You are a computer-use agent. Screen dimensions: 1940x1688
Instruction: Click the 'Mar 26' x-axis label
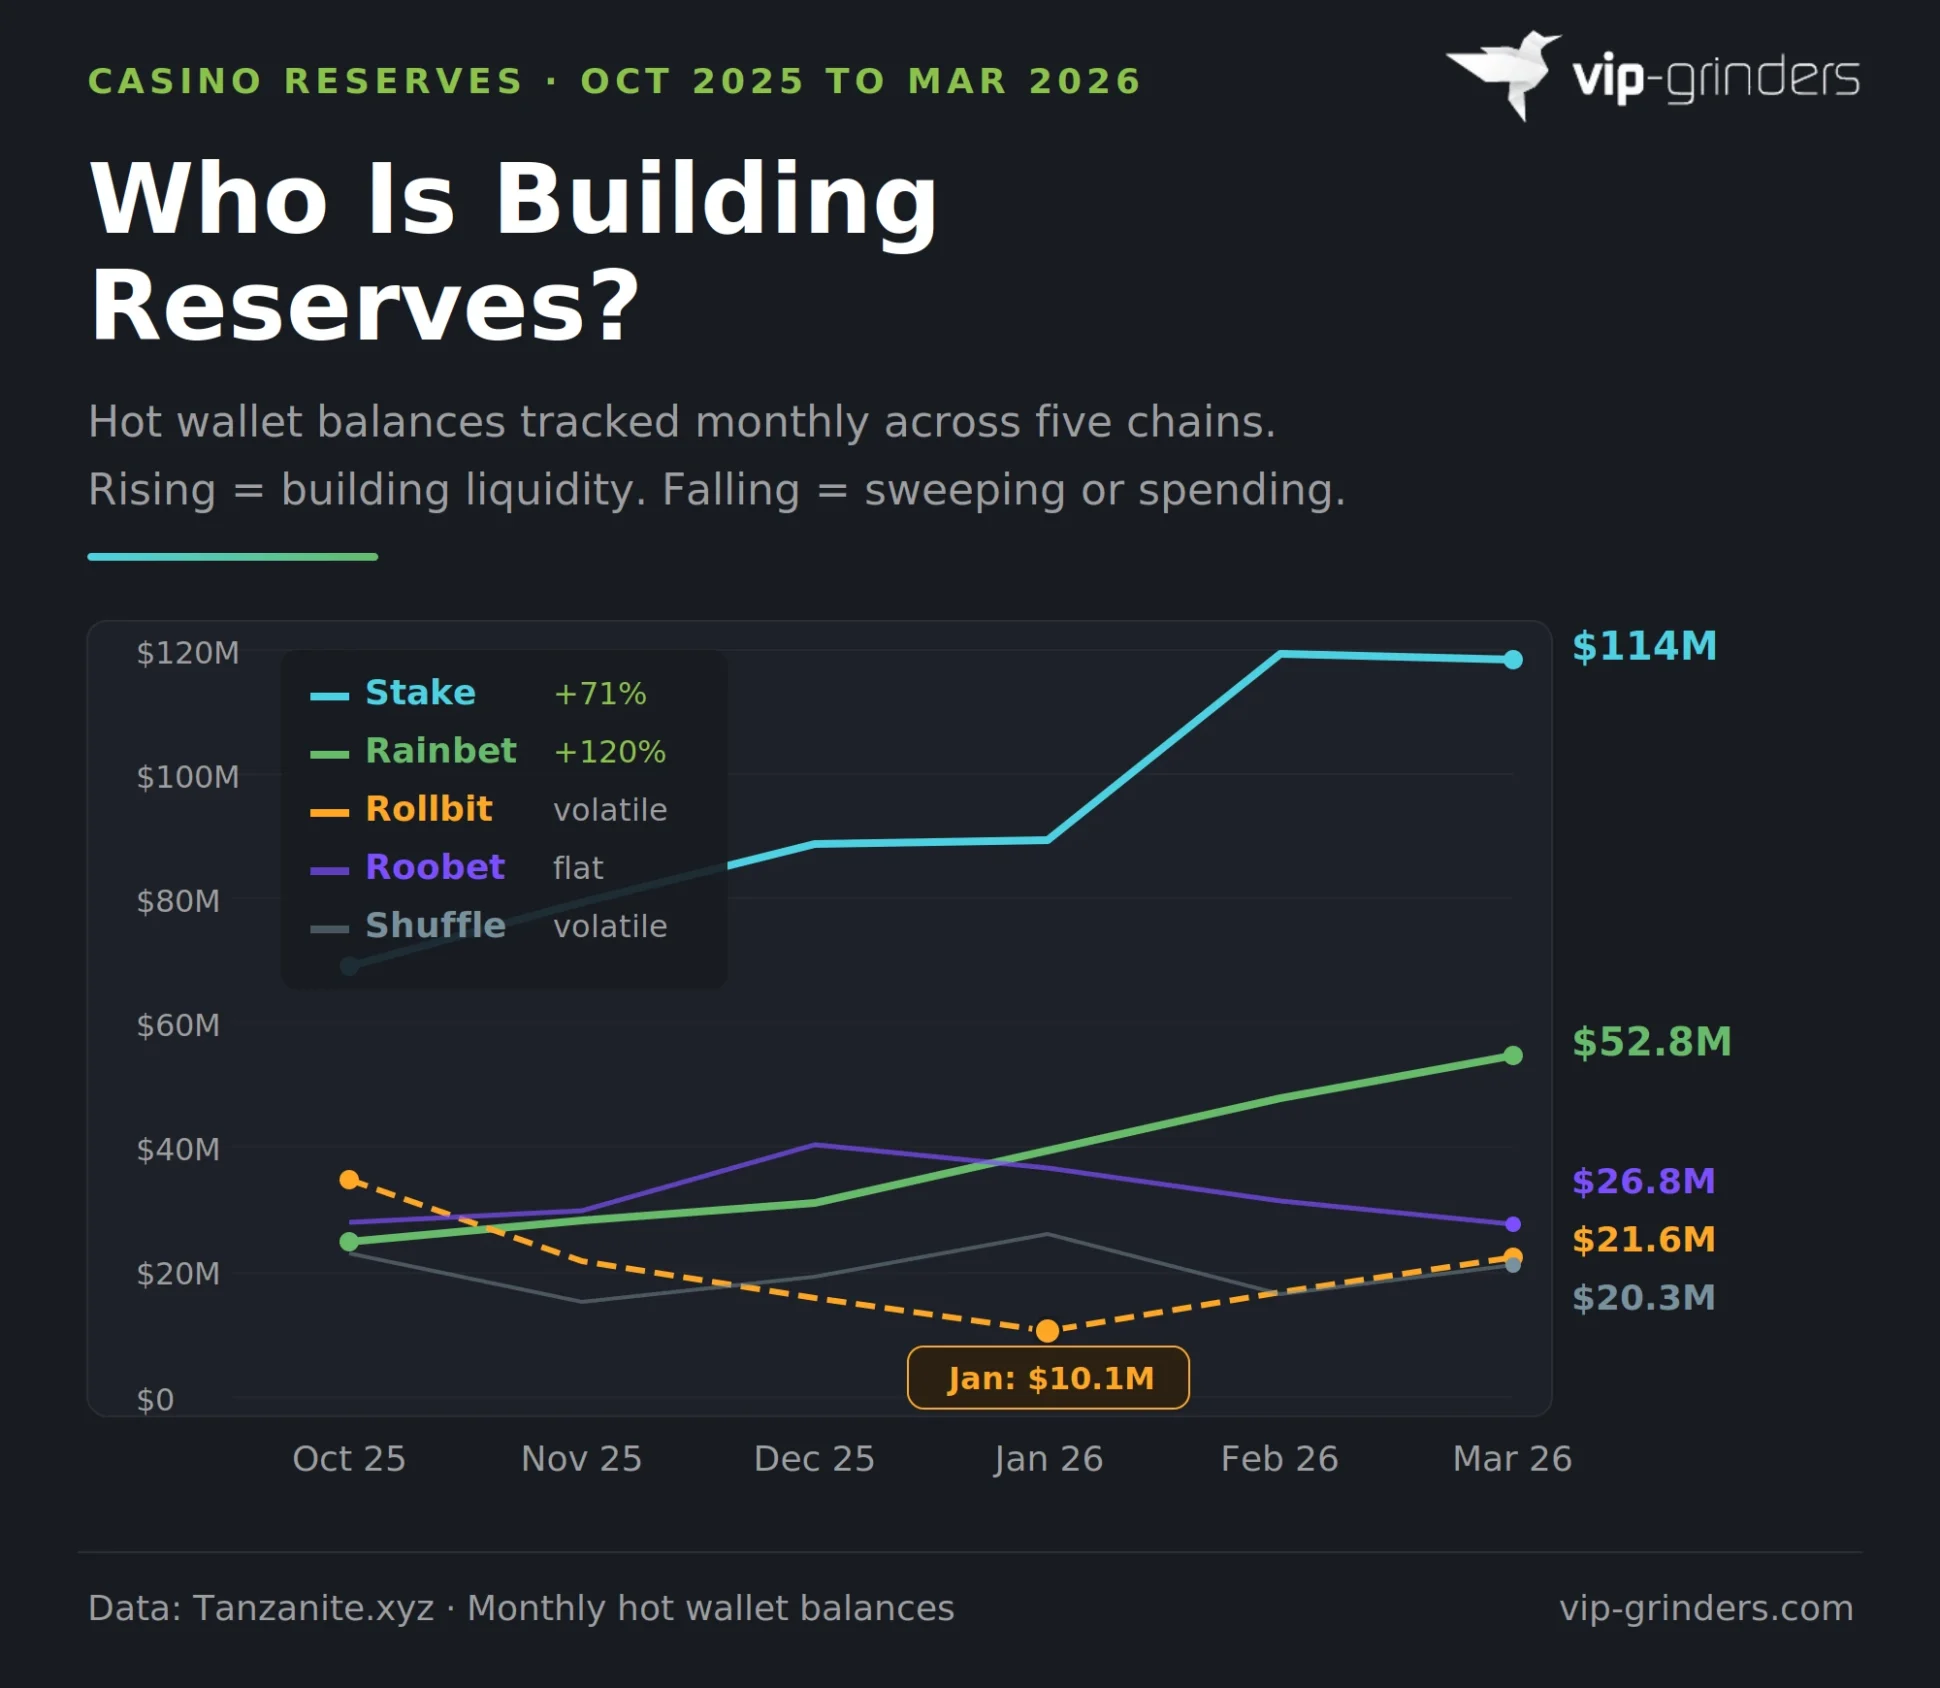click(1513, 1459)
